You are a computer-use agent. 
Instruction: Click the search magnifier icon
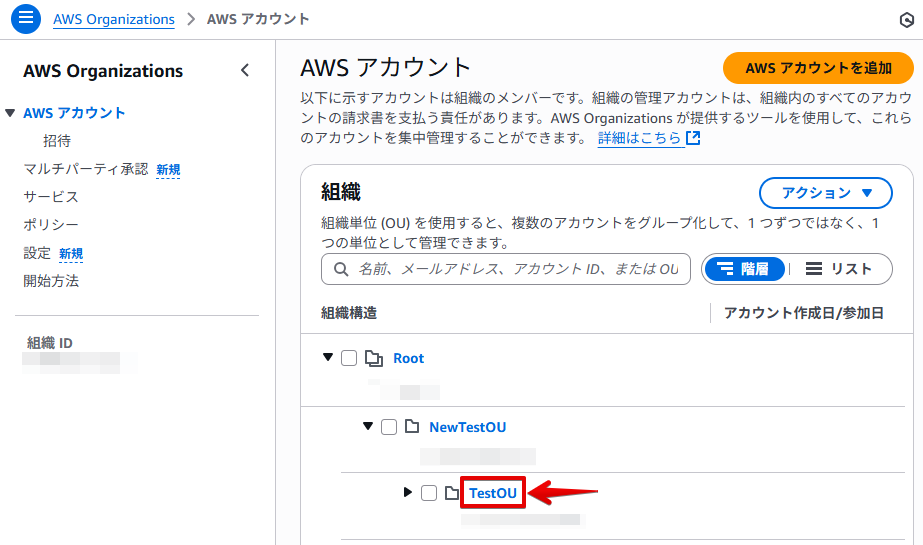341,269
